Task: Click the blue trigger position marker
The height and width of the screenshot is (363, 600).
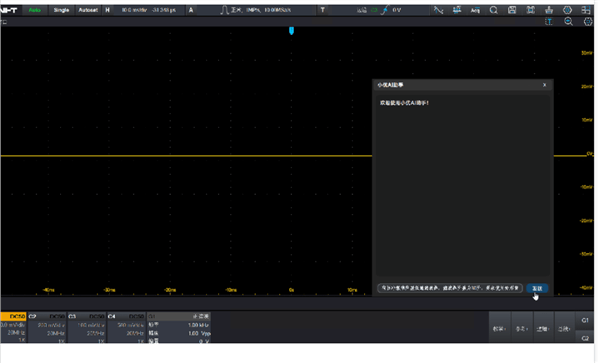Action: point(292,31)
